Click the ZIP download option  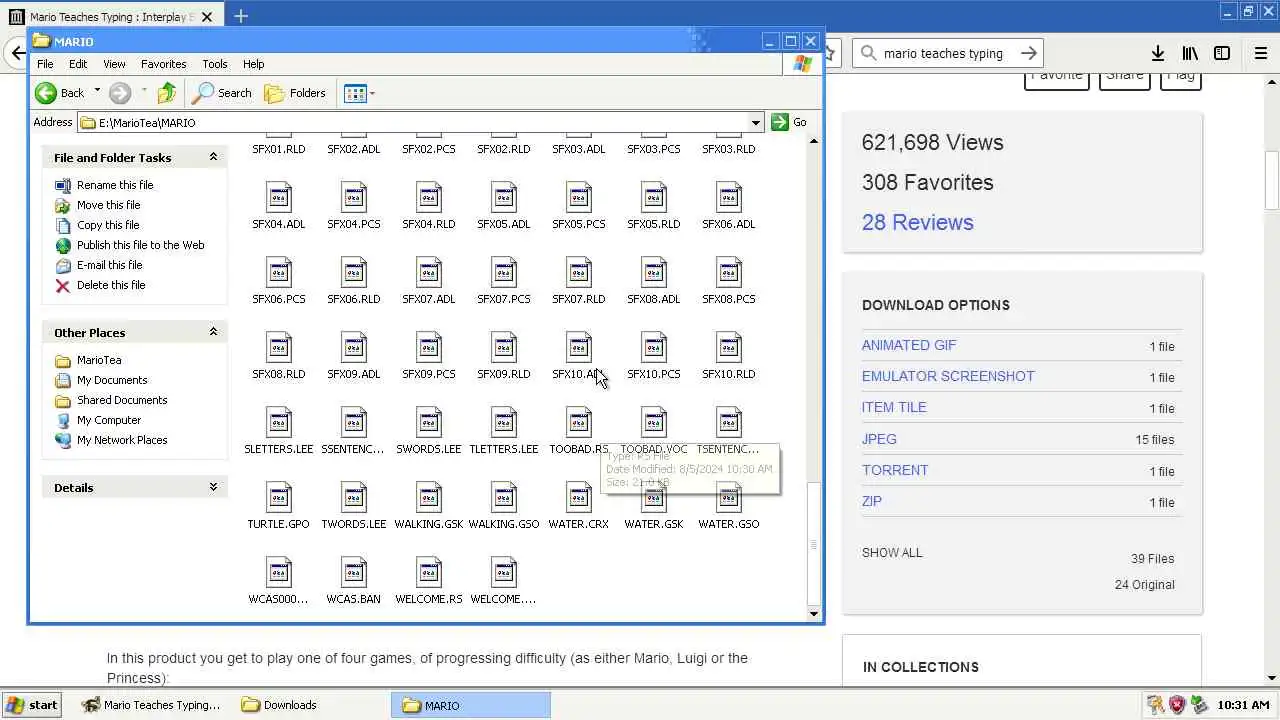tap(872, 501)
